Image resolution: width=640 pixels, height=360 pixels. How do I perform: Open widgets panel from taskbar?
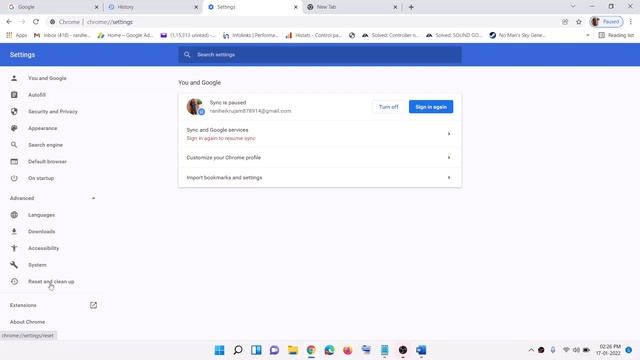point(256,350)
